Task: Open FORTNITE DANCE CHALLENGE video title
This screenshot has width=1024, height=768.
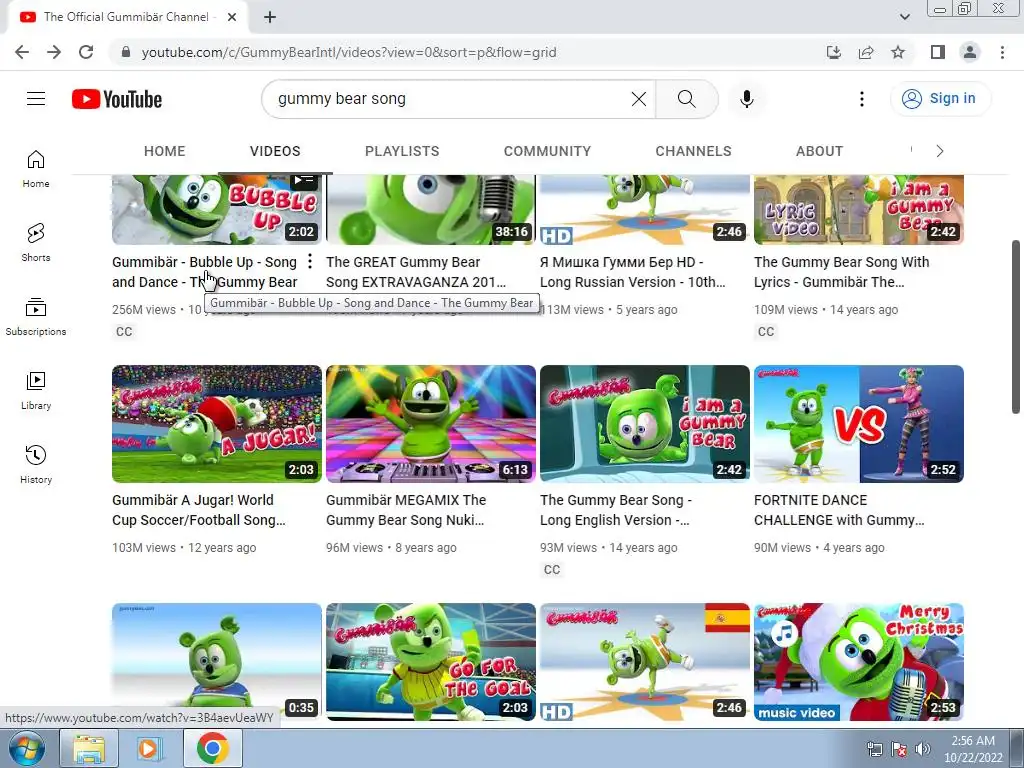Action: pos(839,510)
